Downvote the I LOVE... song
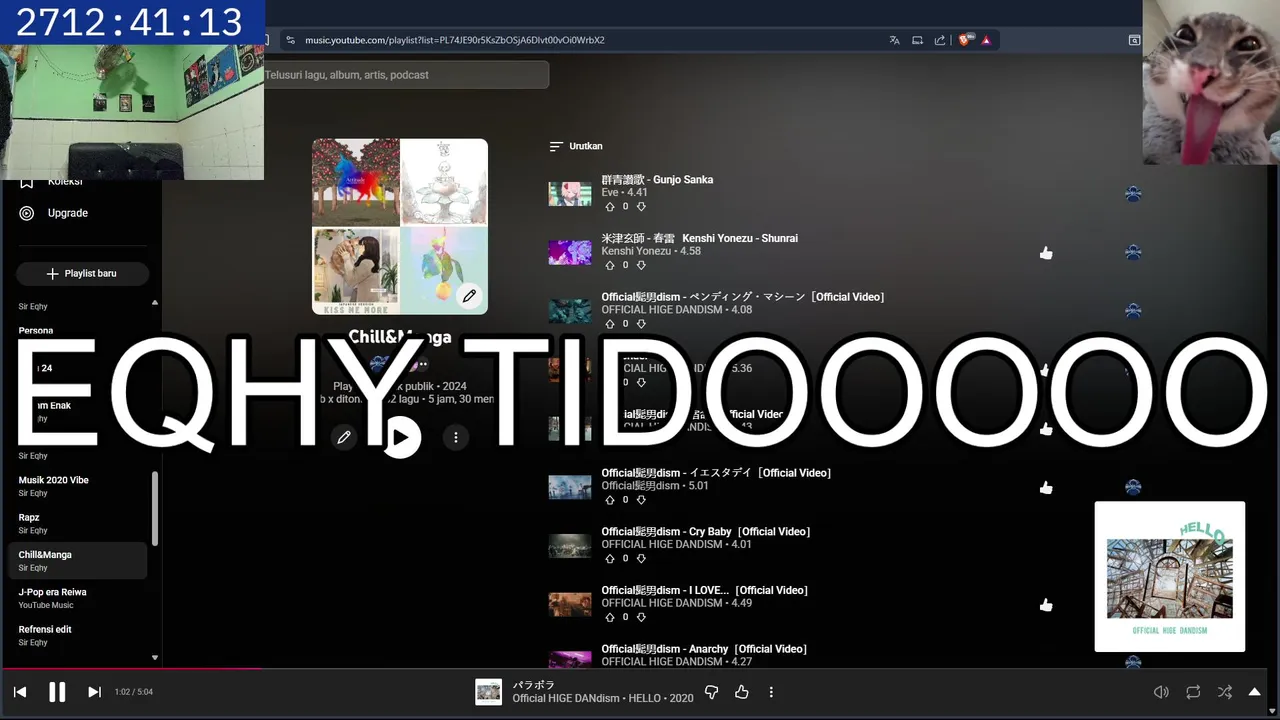Image resolution: width=1280 pixels, height=720 pixels. click(x=641, y=617)
